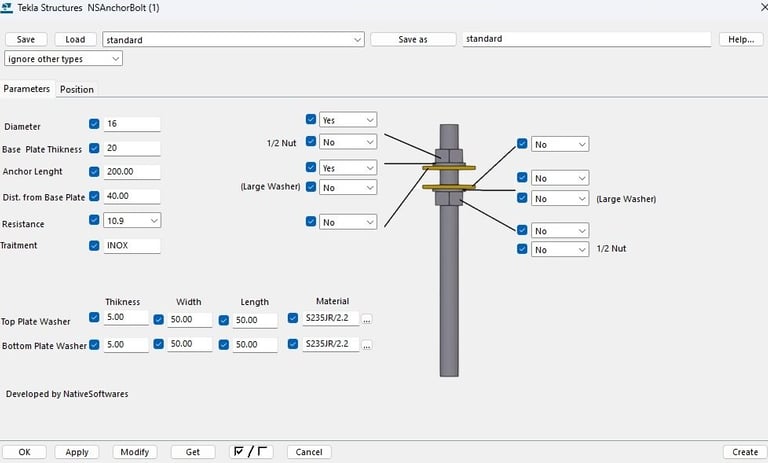Screen dimensions: 768x463
Task: Click the Load button
Action: pyautogui.click(x=75, y=39)
